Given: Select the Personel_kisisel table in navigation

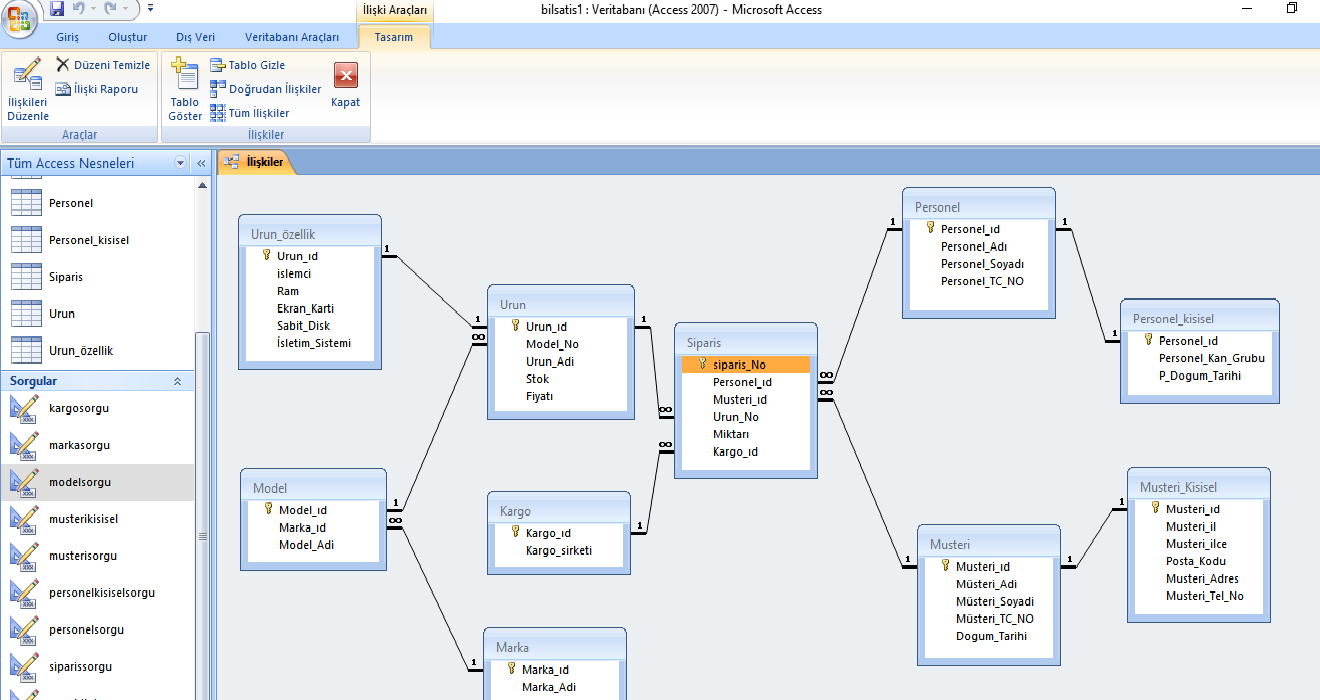Looking at the screenshot, I should pyautogui.click(x=88, y=240).
